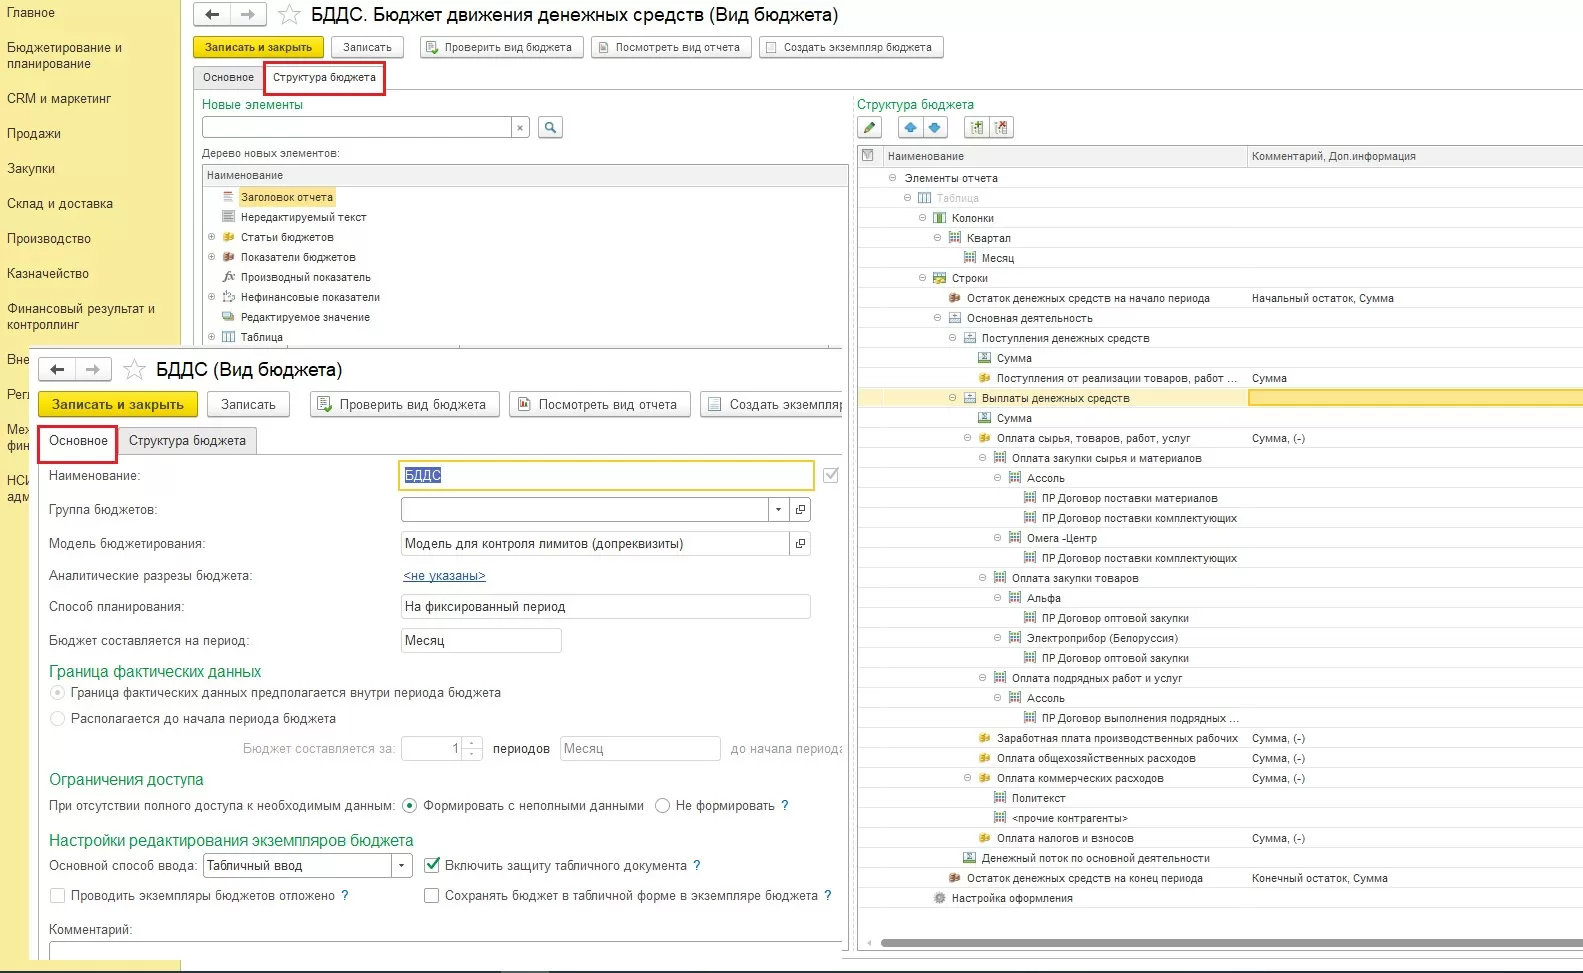Click the fx icon of Производный показатель
Image resolution: width=1583 pixels, height=973 pixels.
(228, 277)
